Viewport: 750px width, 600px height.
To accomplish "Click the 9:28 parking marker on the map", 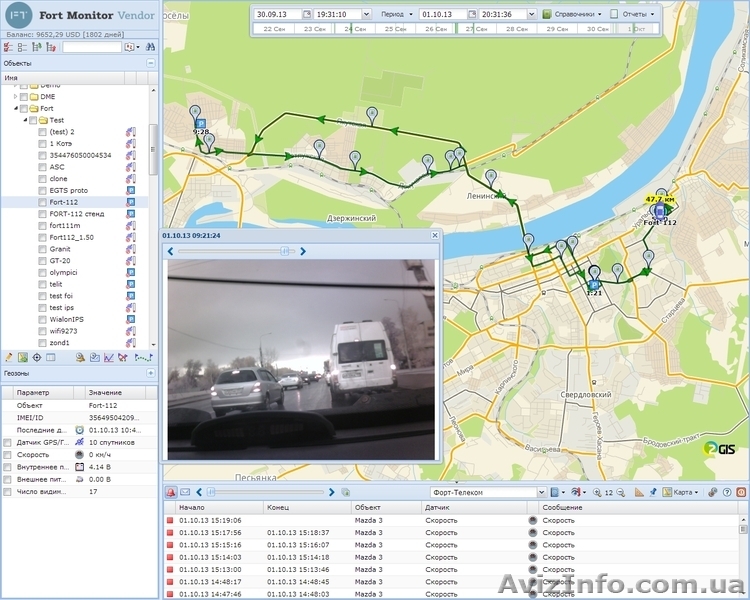I will 200,125.
